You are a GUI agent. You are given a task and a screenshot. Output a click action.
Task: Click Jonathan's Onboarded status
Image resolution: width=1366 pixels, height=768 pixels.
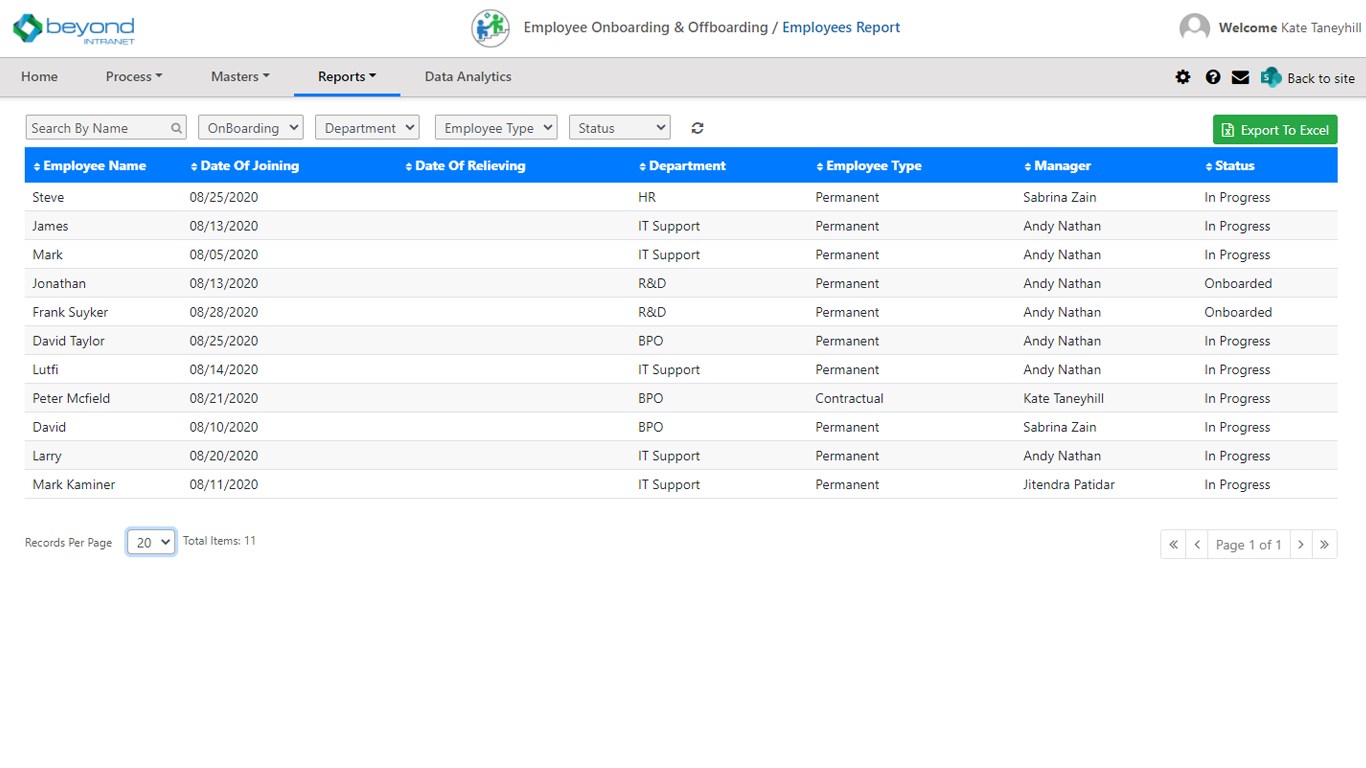click(x=1238, y=283)
